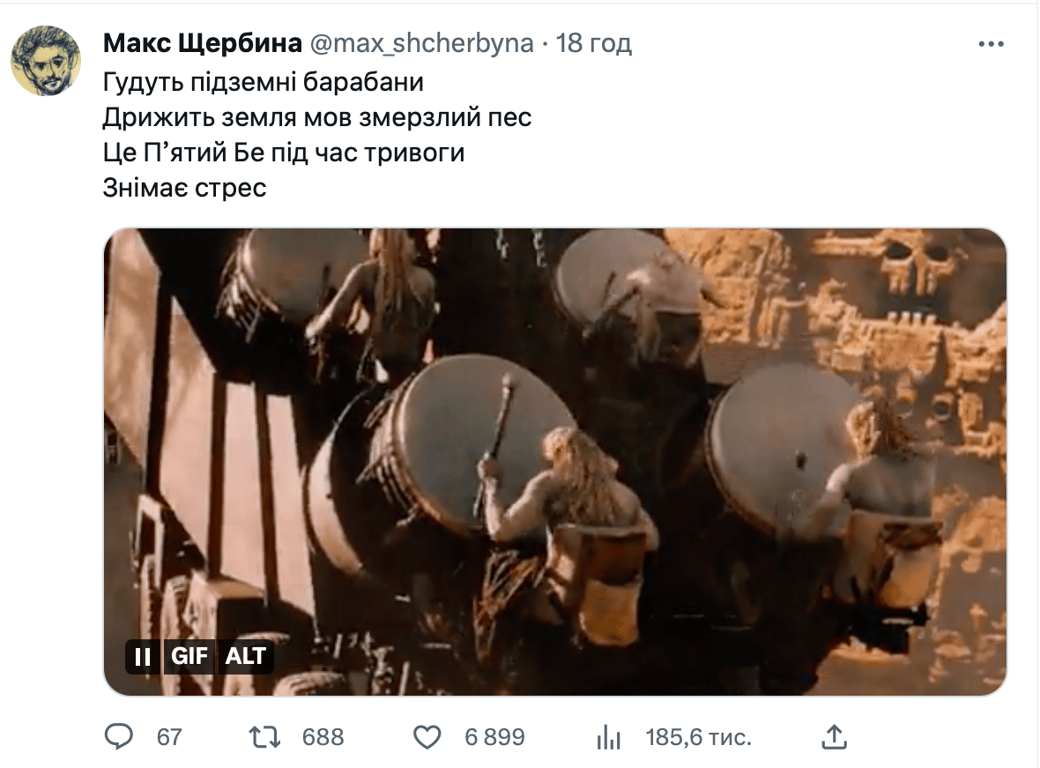Screen dimensions: 1040x768
Task: Click the GIF badge on media
Action: [189, 657]
